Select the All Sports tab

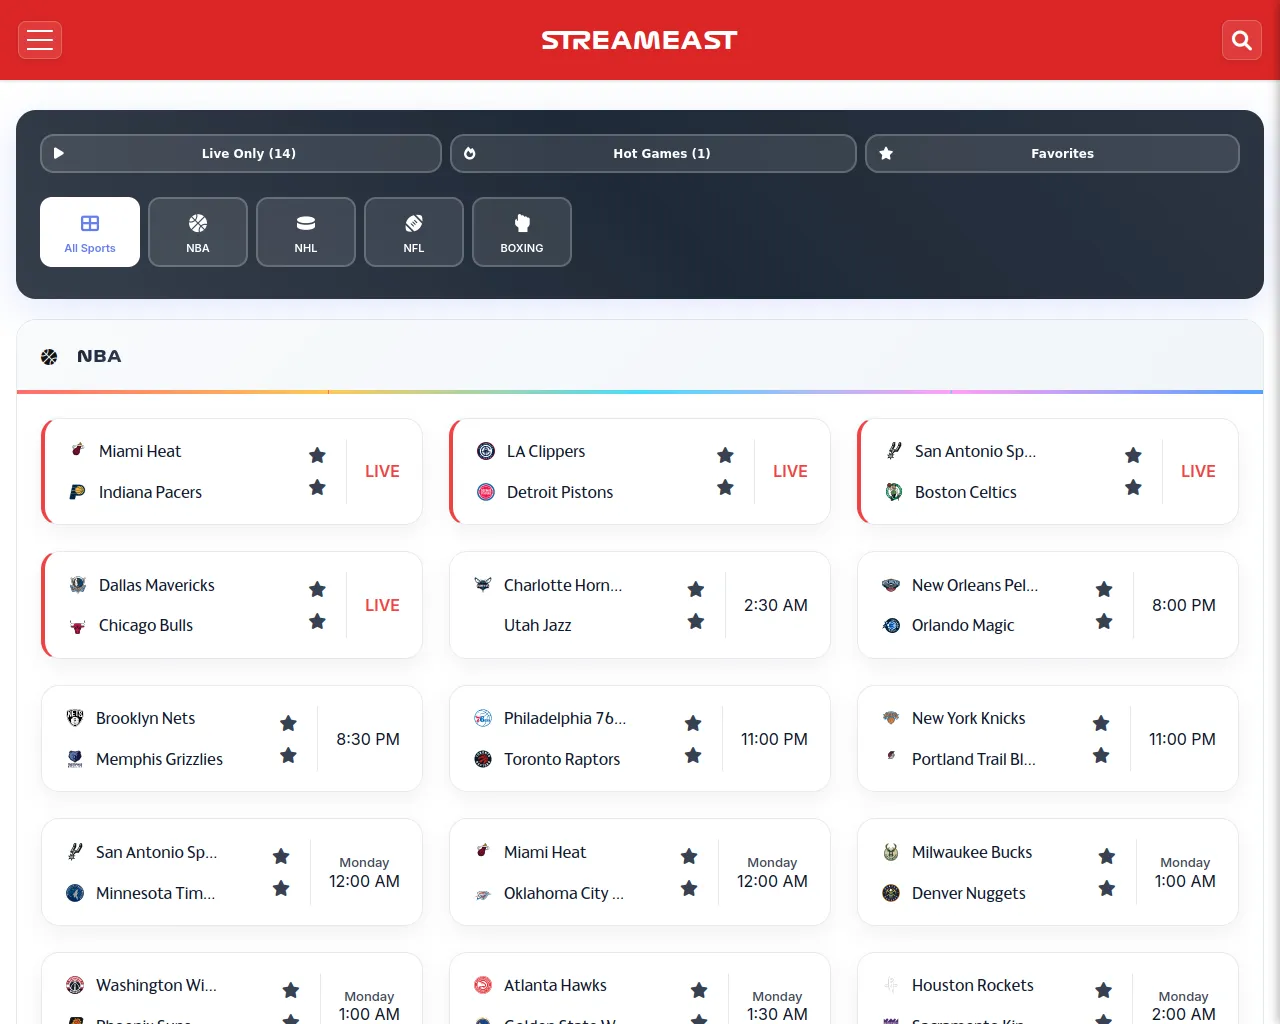point(90,232)
